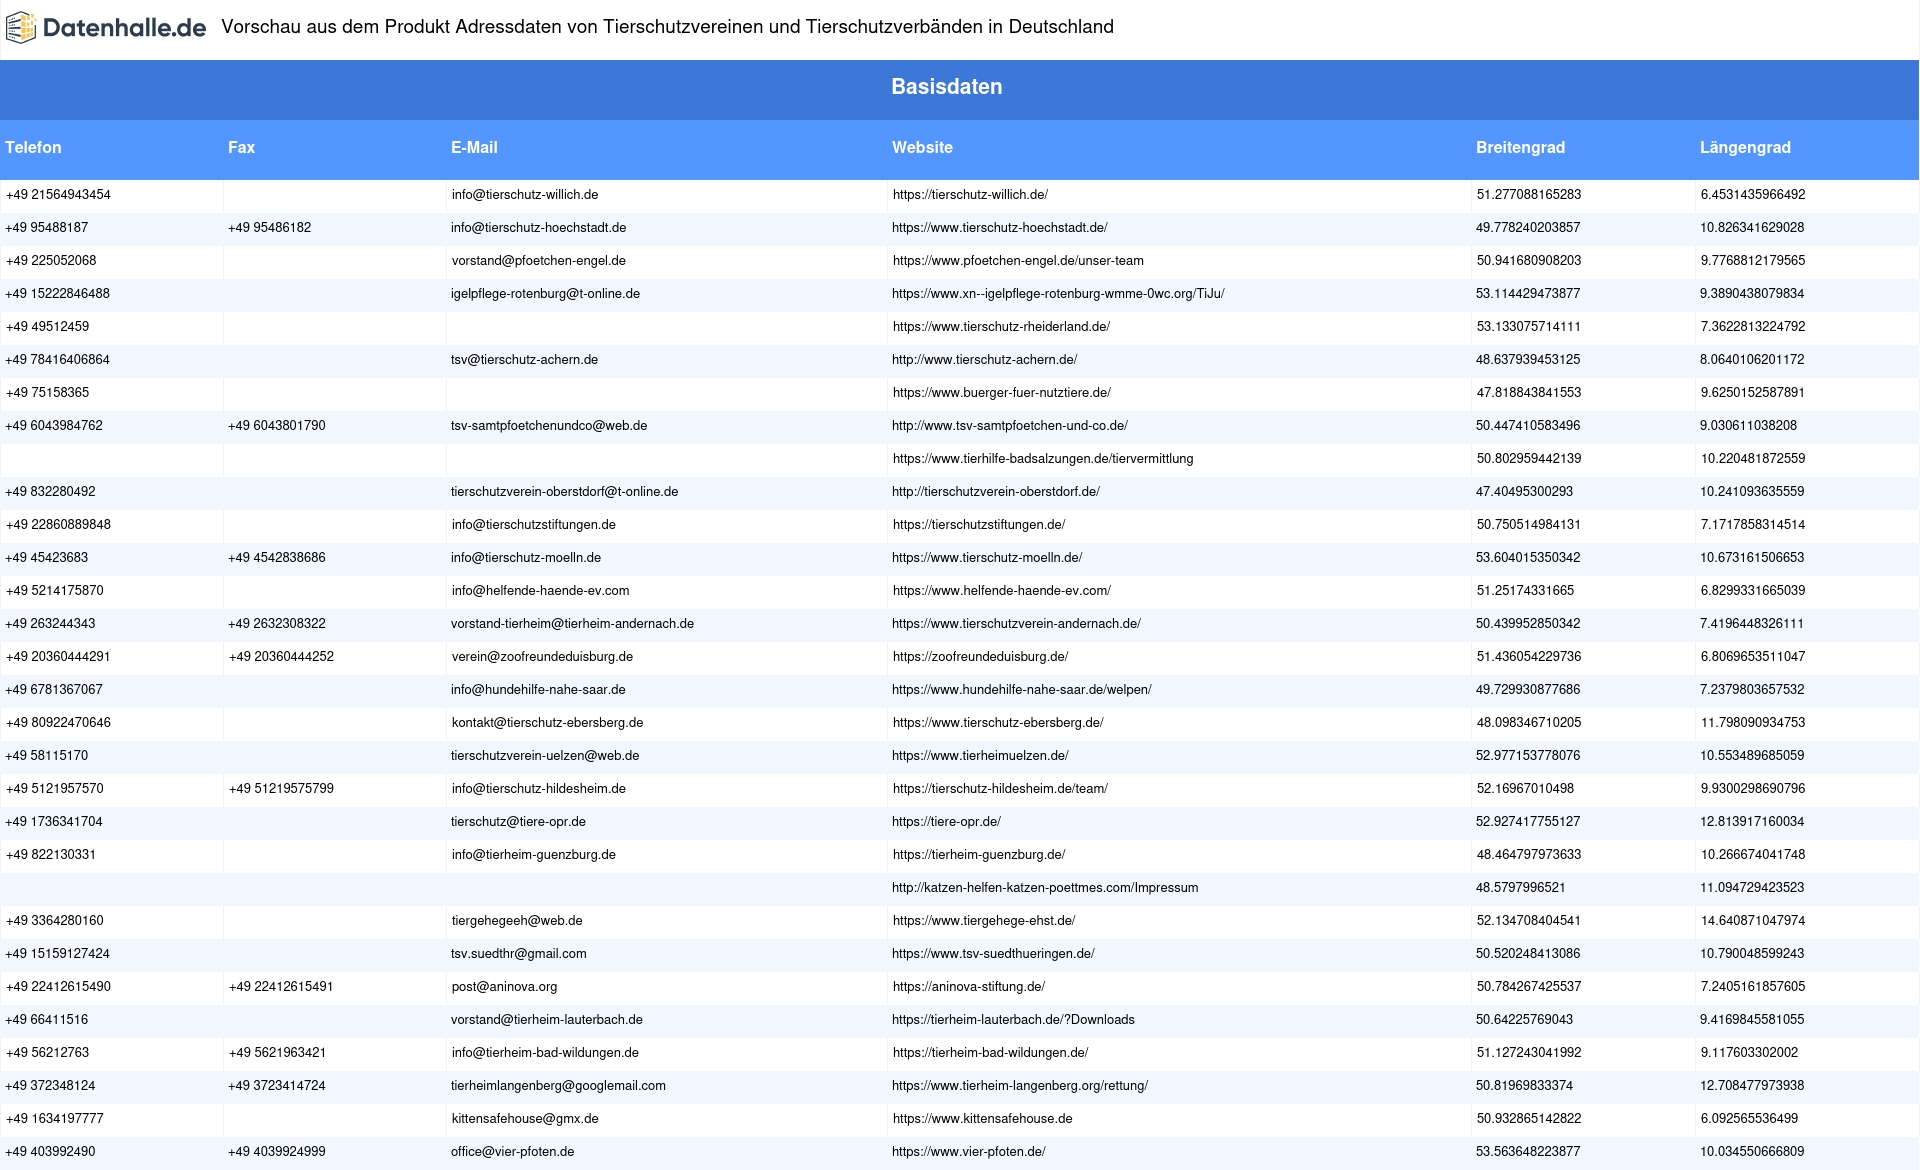Click email verein@zoofreundeduisburg.de
This screenshot has height=1170, width=1920.
(542, 657)
